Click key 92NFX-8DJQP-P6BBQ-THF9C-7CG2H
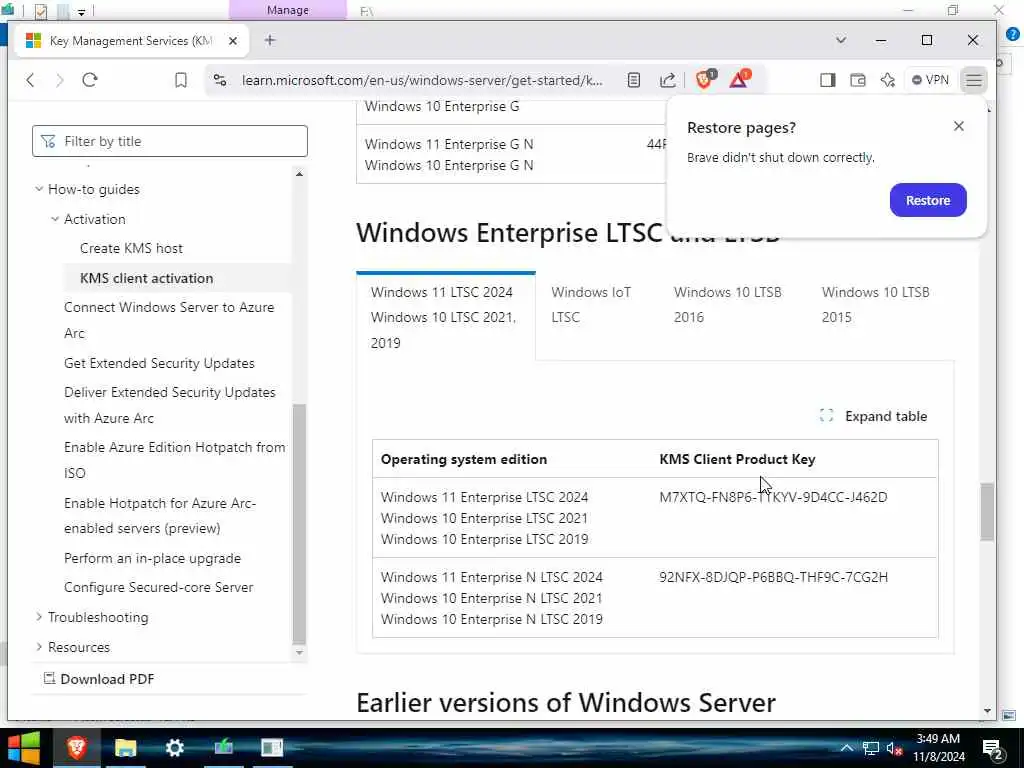The width and height of the screenshot is (1024, 768). pos(773,577)
